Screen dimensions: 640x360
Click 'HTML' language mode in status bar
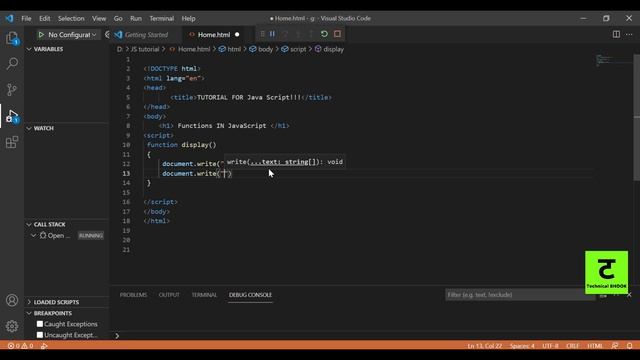click(x=595, y=346)
